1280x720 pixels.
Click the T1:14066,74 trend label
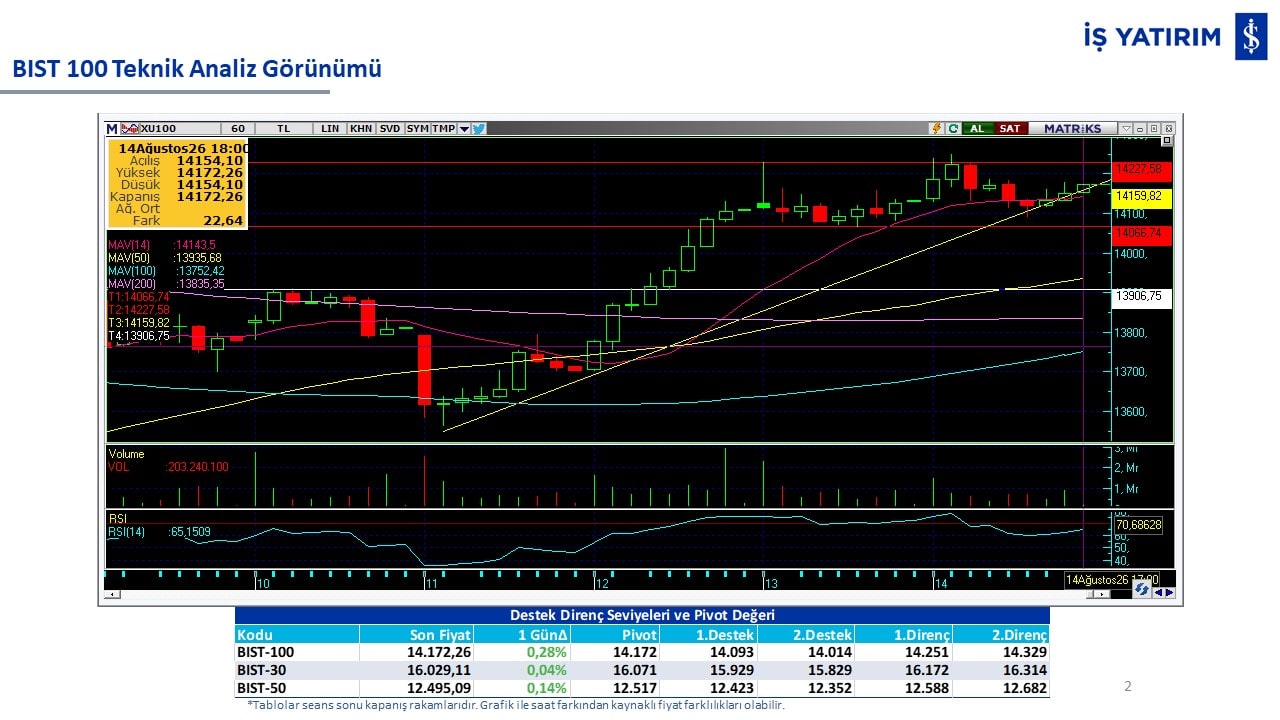pyautogui.click(x=139, y=297)
